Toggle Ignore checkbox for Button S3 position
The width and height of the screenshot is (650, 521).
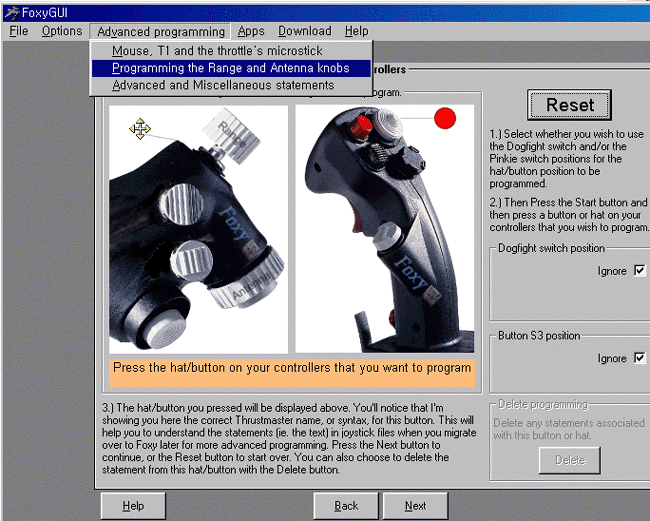click(640, 358)
